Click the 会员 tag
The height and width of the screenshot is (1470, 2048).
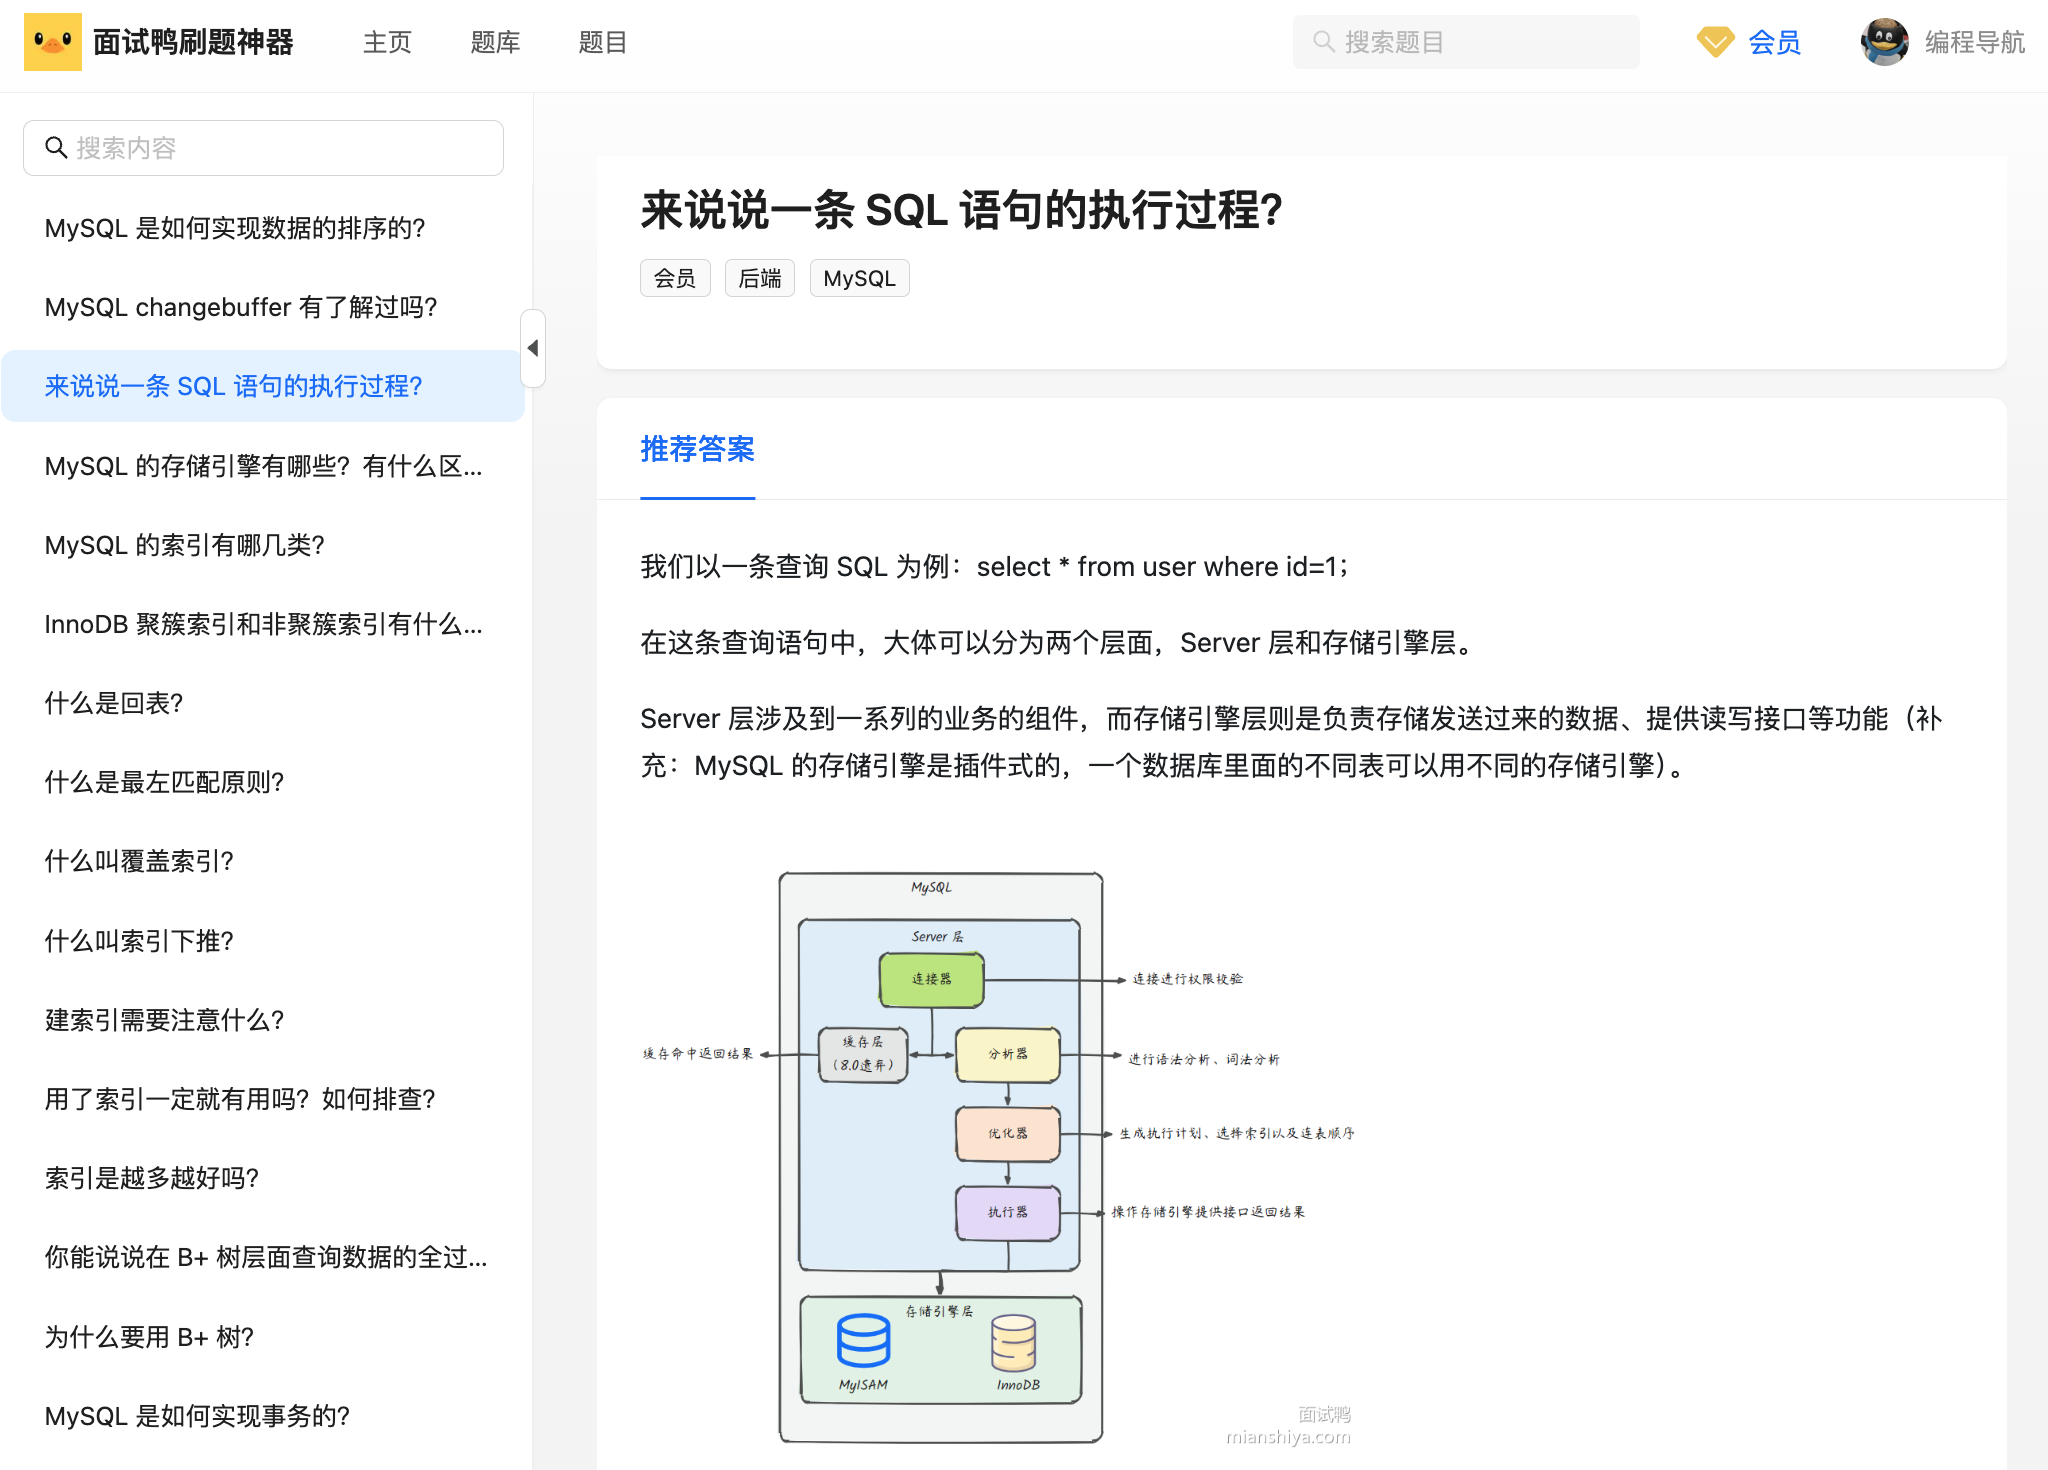(675, 278)
